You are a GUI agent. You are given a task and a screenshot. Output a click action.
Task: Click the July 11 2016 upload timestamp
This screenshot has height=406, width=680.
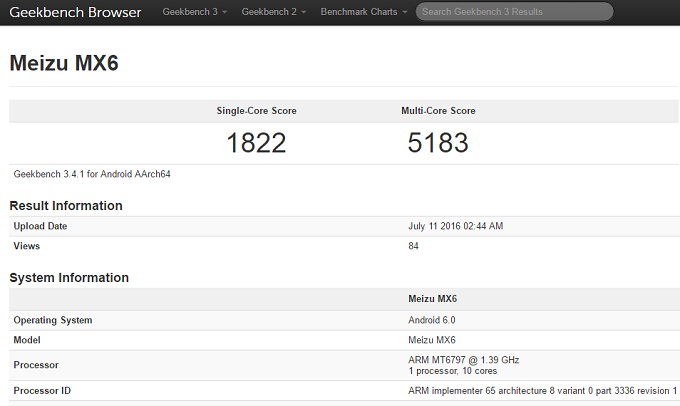[x=455, y=226]
